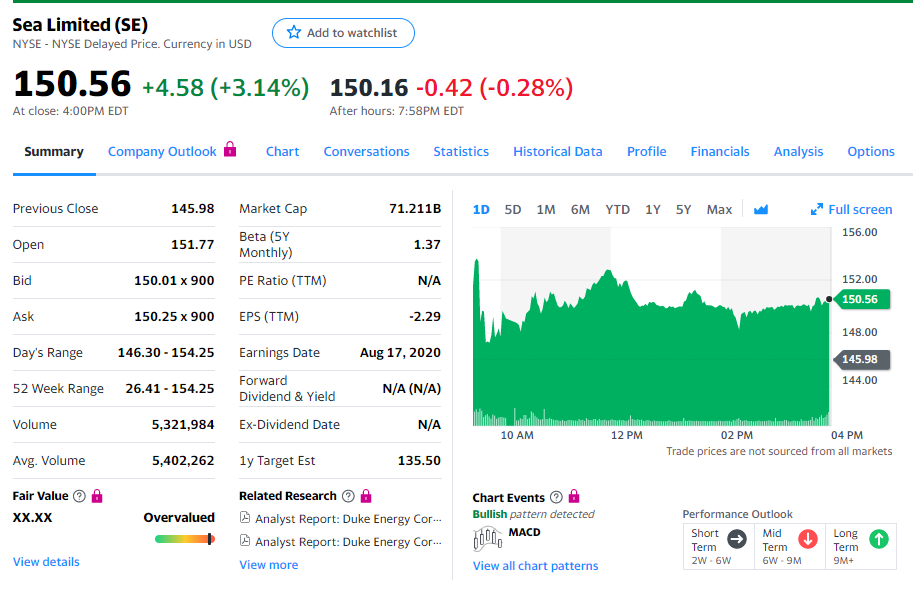This screenshot has width=913, height=594.
Task: Click the Fair Value help question icon
Action: tap(79, 496)
